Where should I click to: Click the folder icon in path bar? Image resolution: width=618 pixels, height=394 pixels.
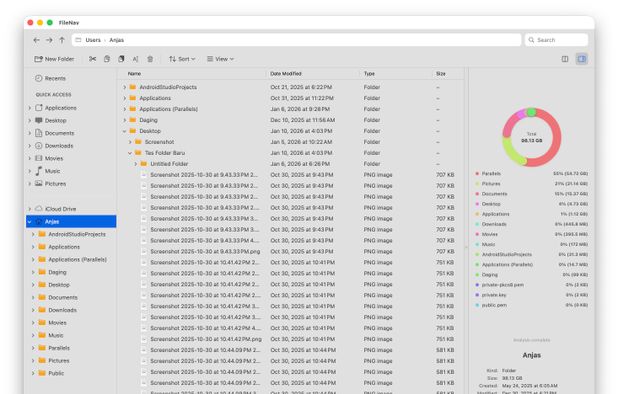[78, 40]
